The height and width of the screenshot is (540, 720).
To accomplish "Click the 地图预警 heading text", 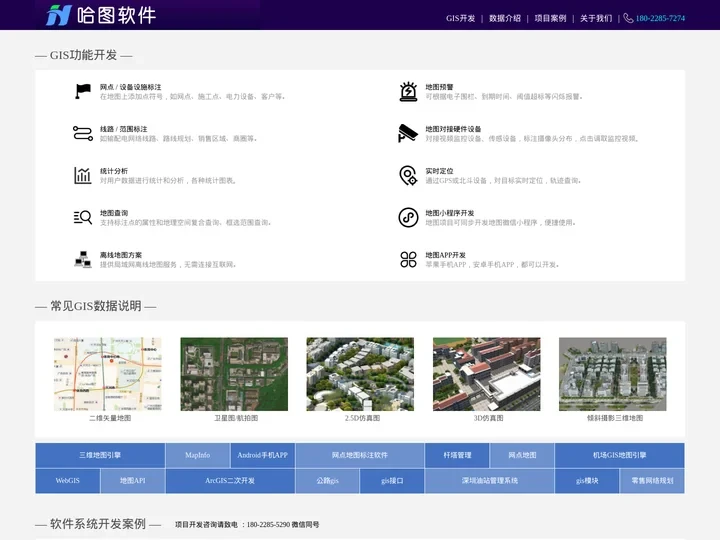I will (x=439, y=87).
